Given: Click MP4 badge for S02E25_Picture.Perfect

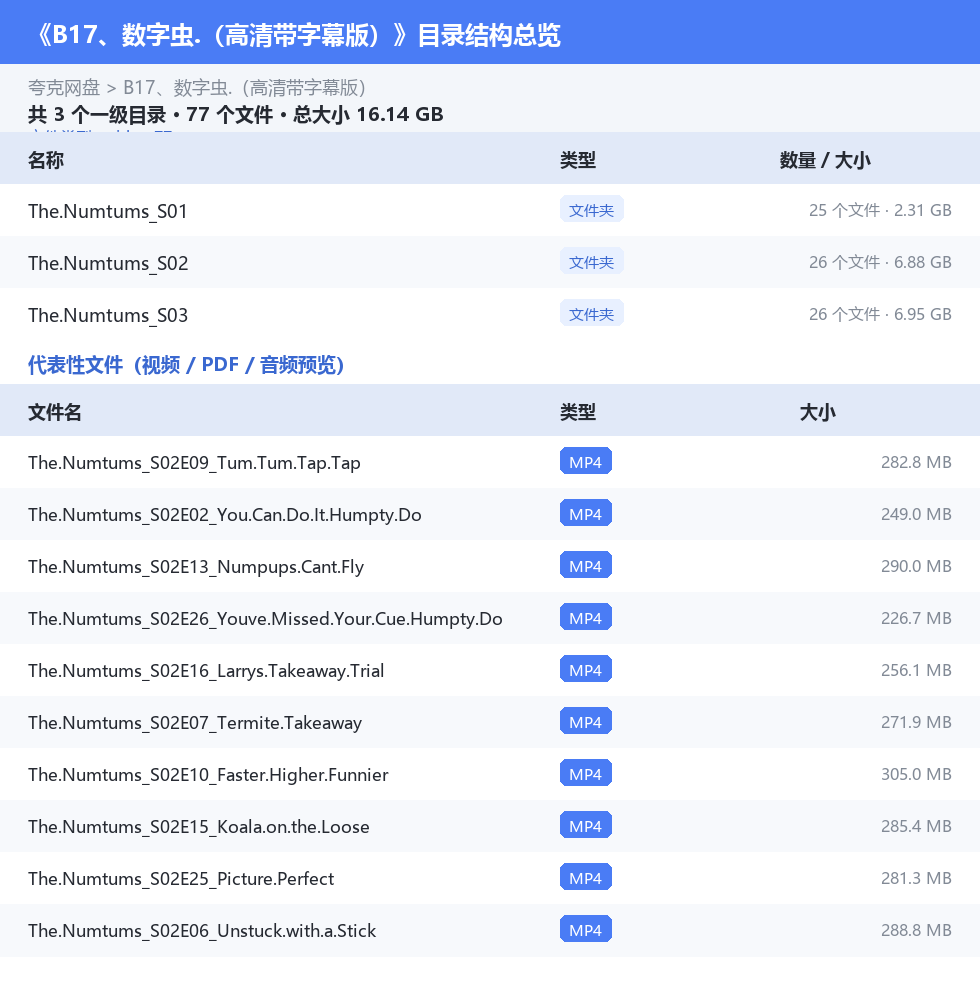Looking at the screenshot, I should coord(585,878).
